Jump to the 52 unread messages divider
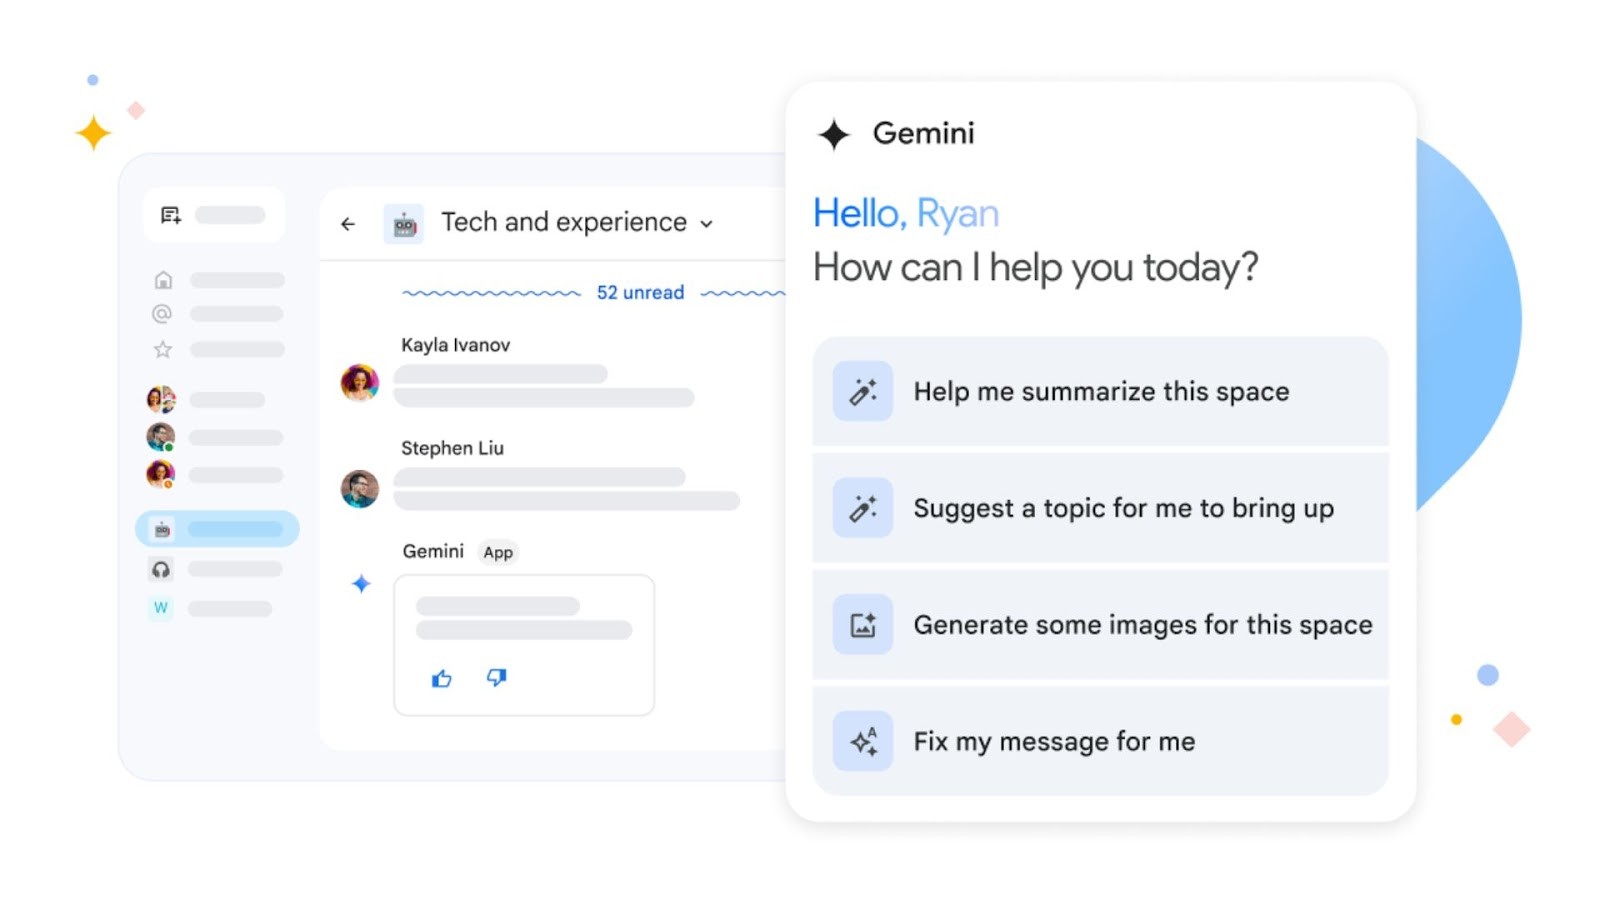 click(640, 292)
